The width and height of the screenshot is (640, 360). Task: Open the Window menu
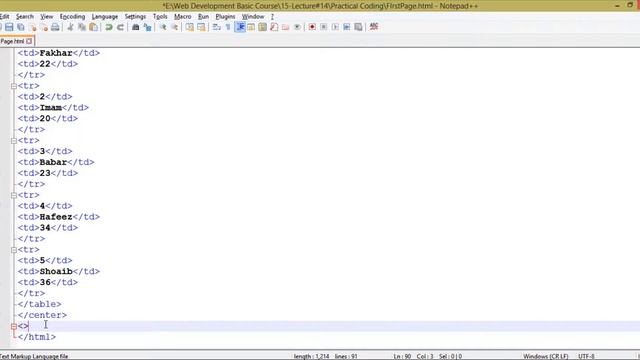coord(253,16)
